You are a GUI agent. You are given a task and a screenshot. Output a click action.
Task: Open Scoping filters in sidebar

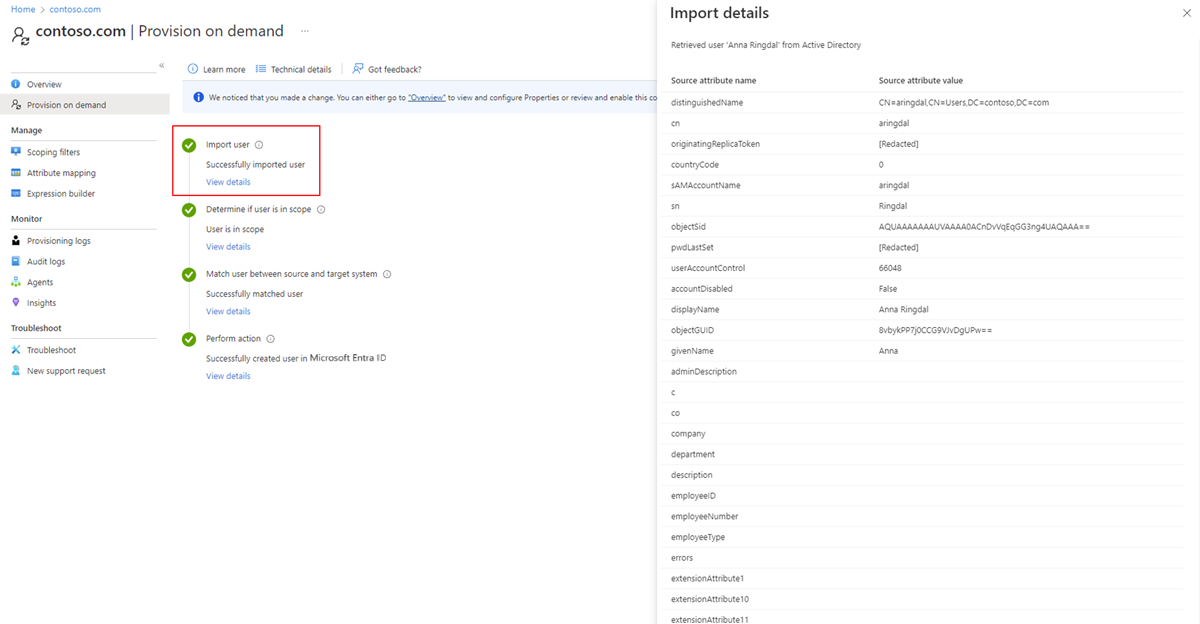(x=53, y=152)
